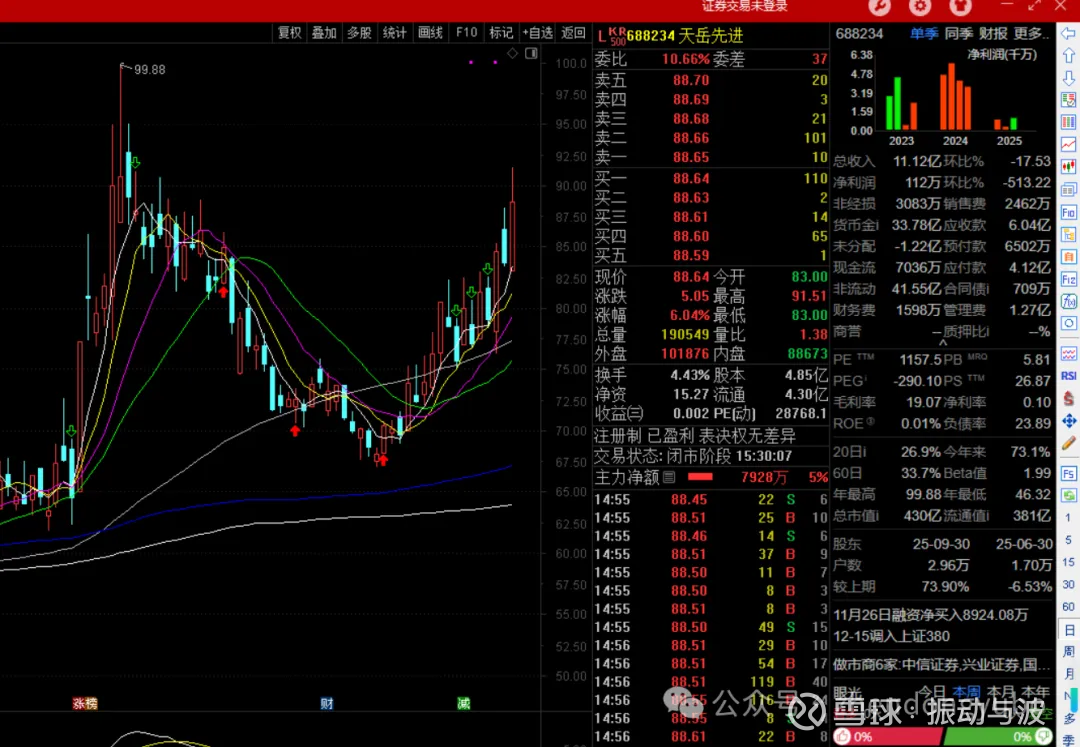Click the 涨榜 marker on chart bottom
This screenshot has height=747, width=1080.
[85, 703]
